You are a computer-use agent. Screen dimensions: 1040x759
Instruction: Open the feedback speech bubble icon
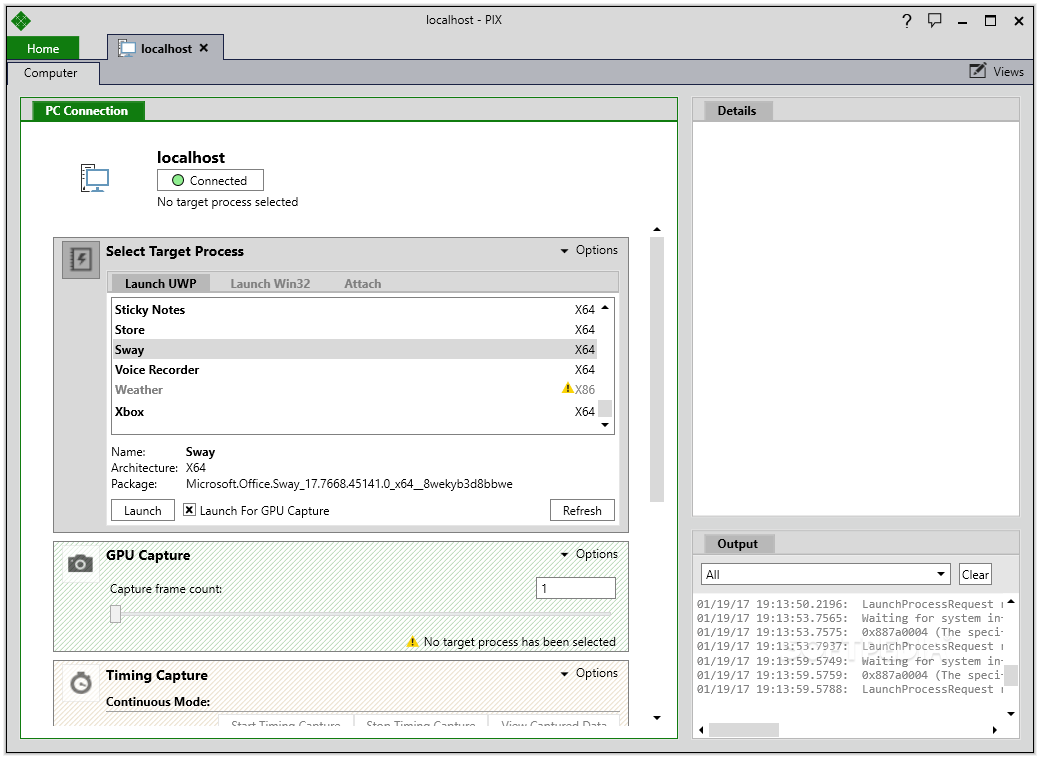pyautogui.click(x=935, y=21)
